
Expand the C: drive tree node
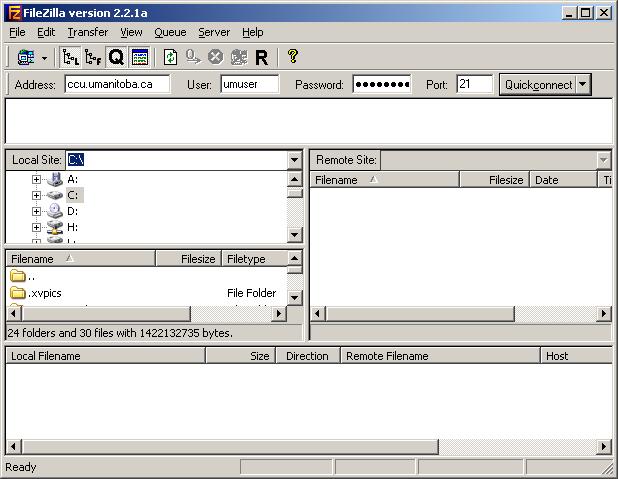point(36,196)
